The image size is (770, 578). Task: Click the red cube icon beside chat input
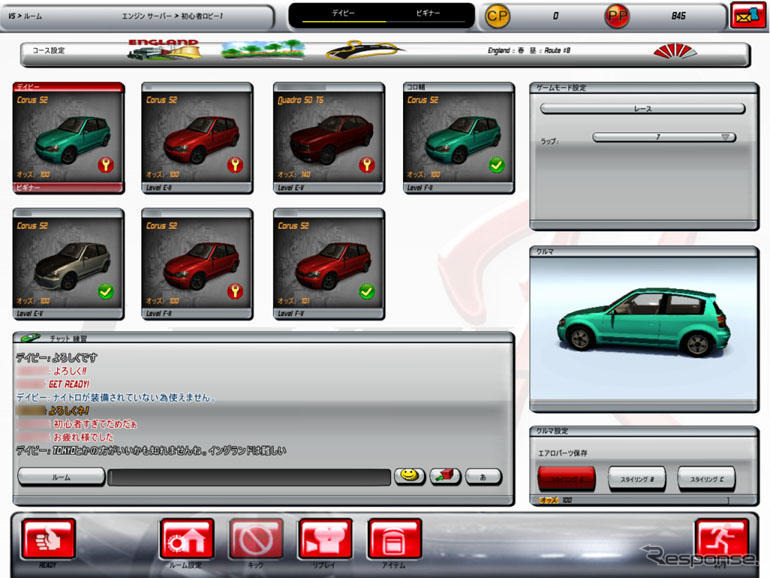click(x=445, y=476)
